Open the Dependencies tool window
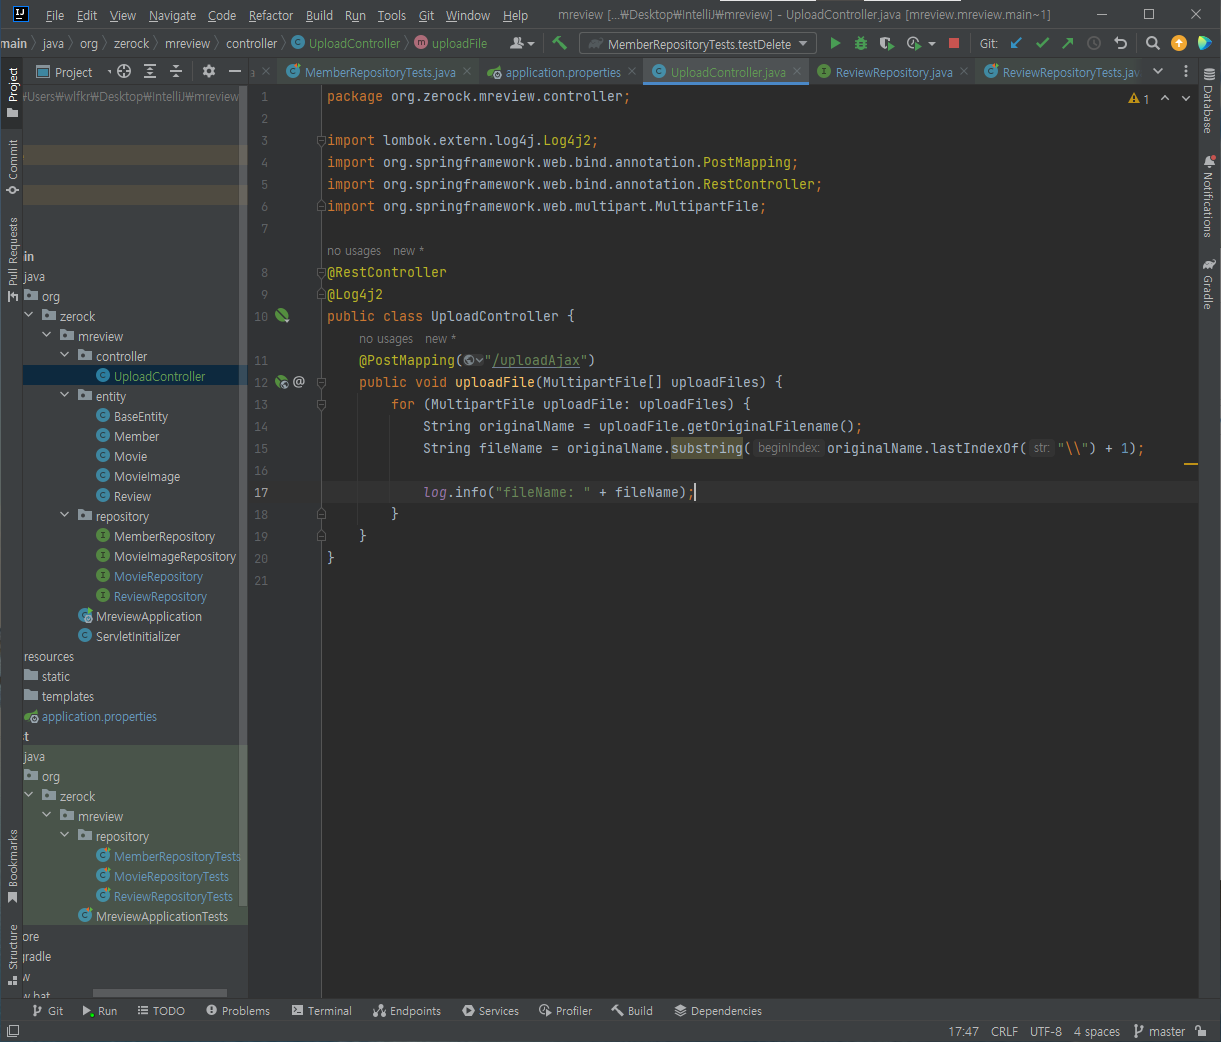The width and height of the screenshot is (1221, 1042). tap(718, 1011)
